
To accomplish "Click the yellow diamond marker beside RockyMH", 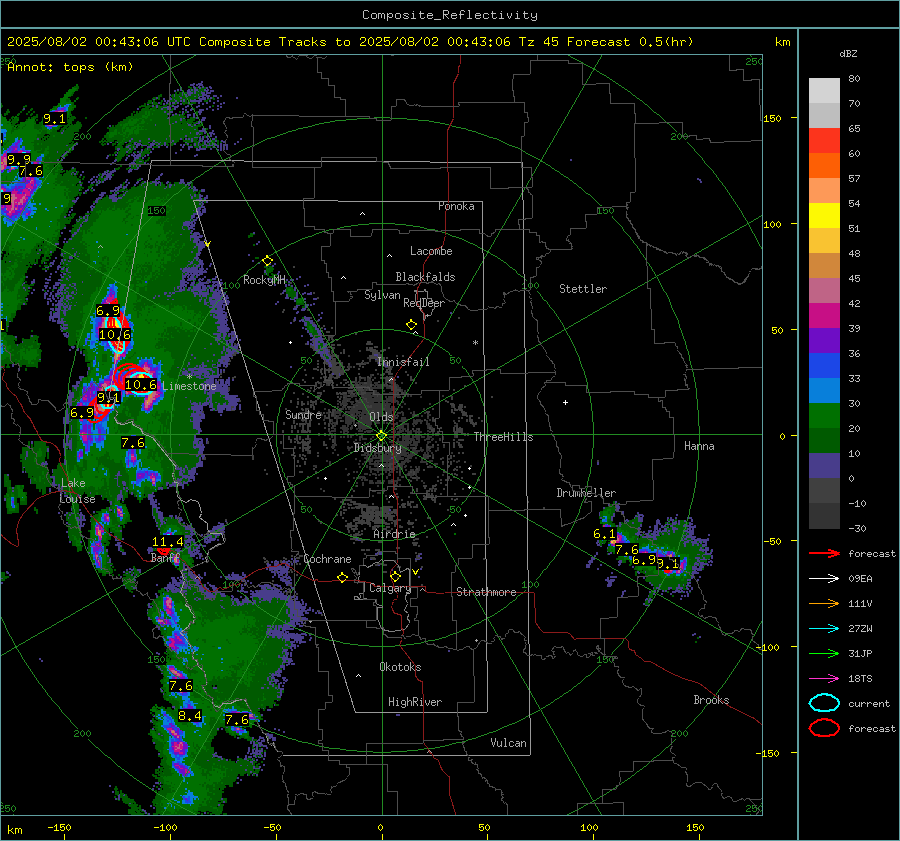I will click(x=267, y=261).
